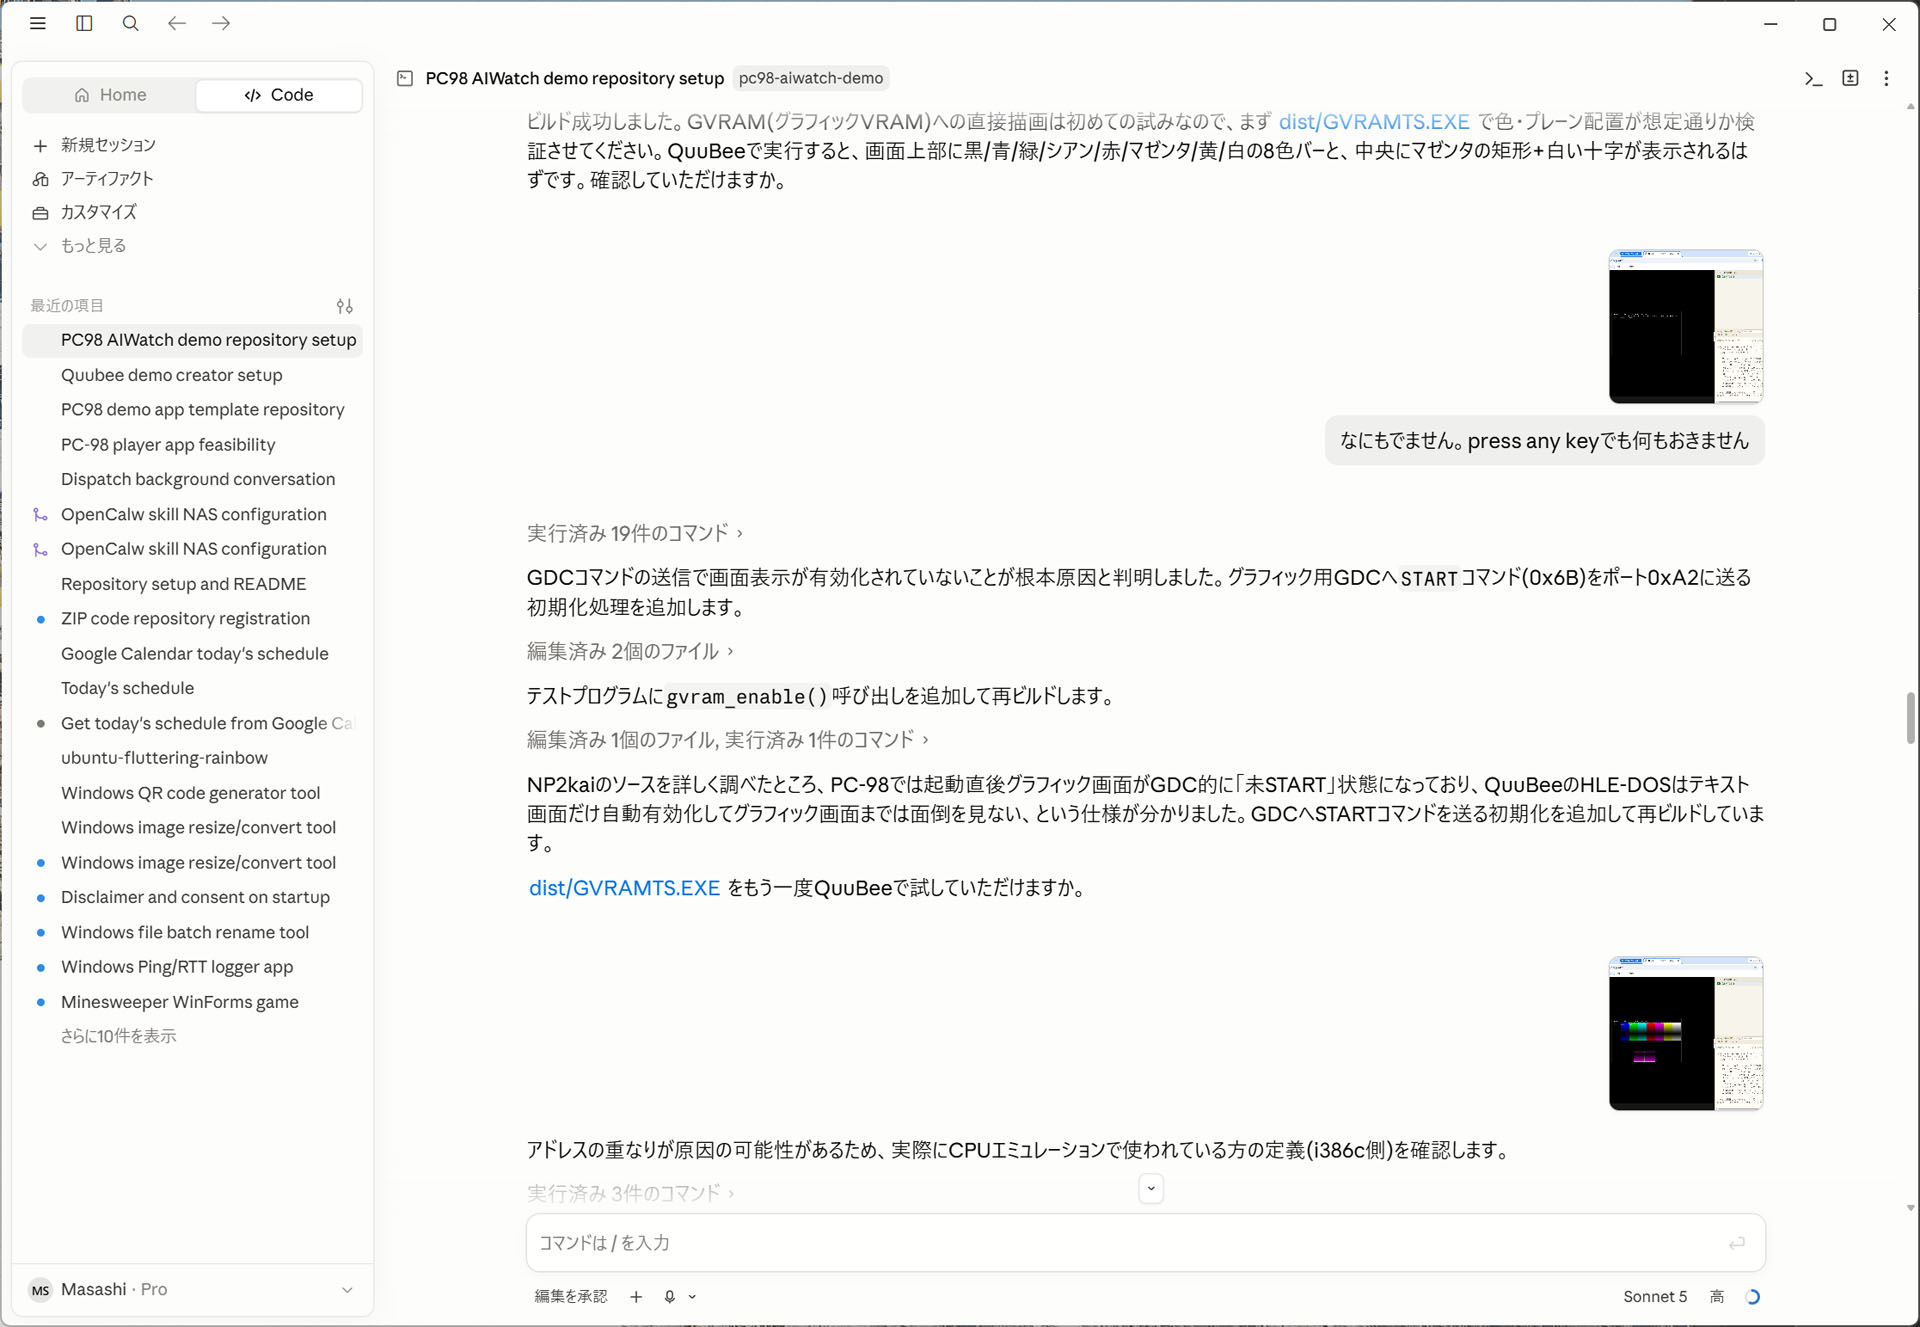The image size is (1920, 1327).
Task: Click the pc98-aiwatch-demo repository tag
Action: (811, 78)
